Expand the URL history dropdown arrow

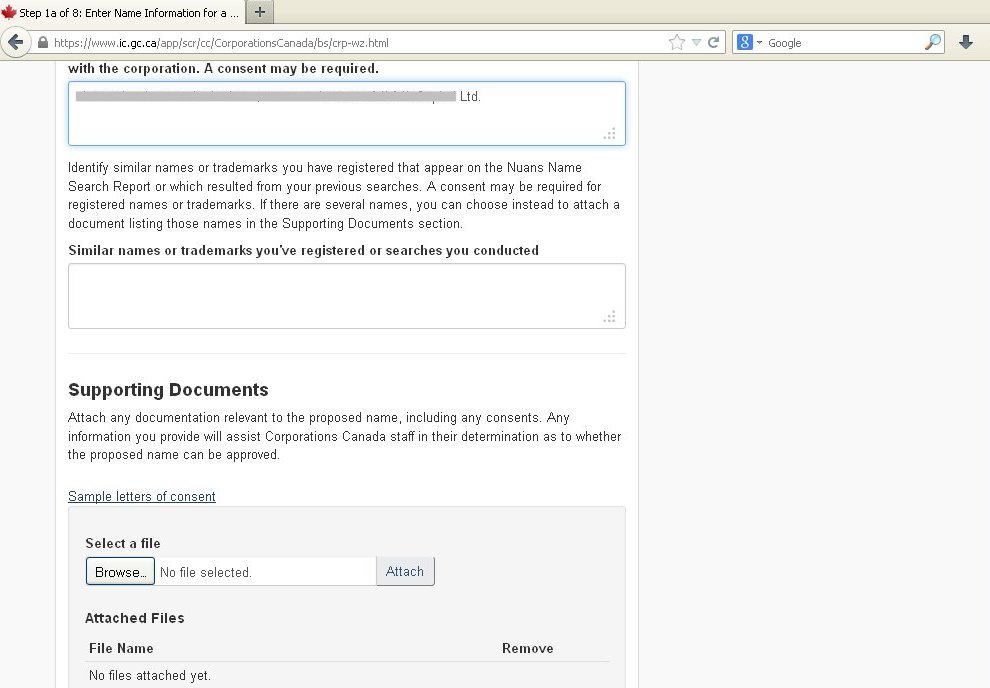[697, 42]
